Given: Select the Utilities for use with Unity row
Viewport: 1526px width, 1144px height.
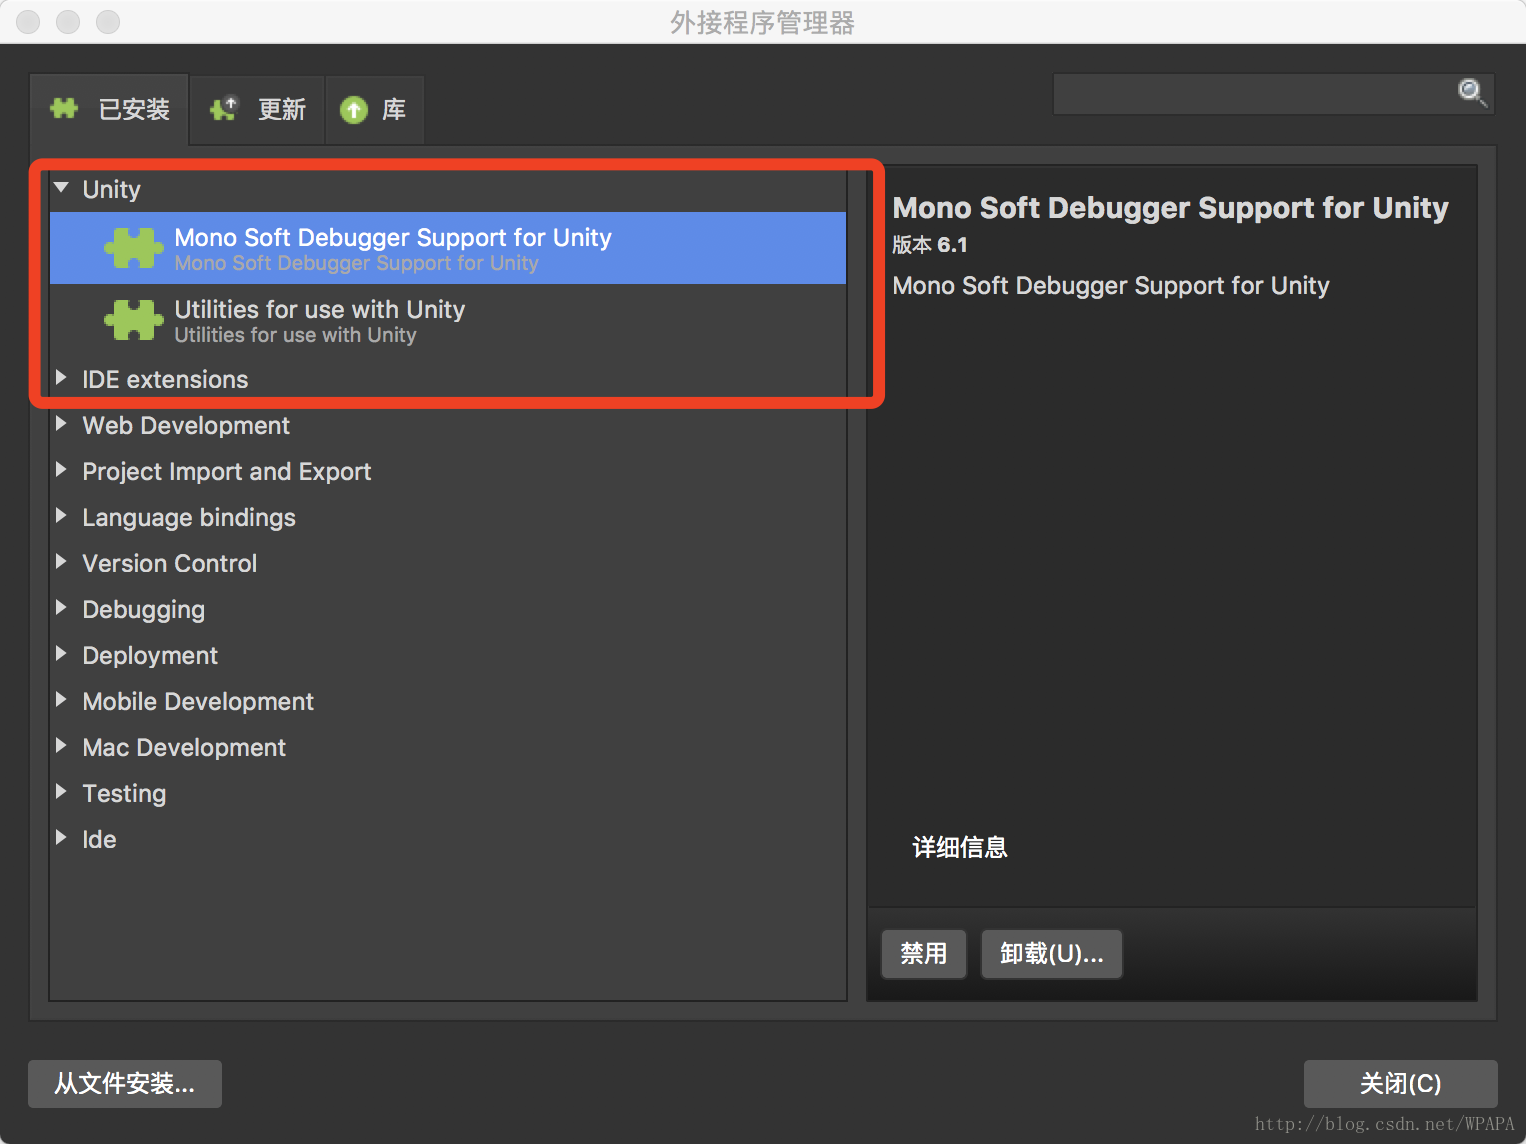Looking at the screenshot, I should [x=448, y=320].
